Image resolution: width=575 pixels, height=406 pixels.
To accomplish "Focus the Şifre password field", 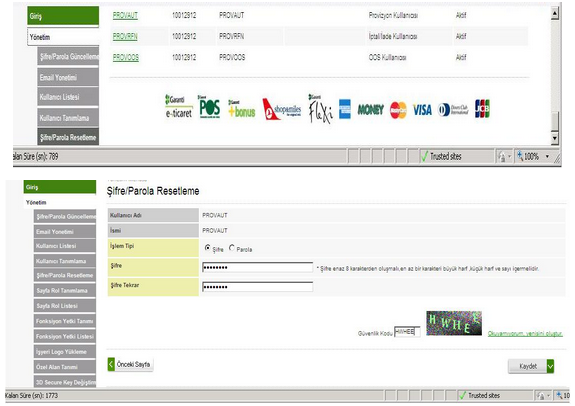I will coord(257,267).
